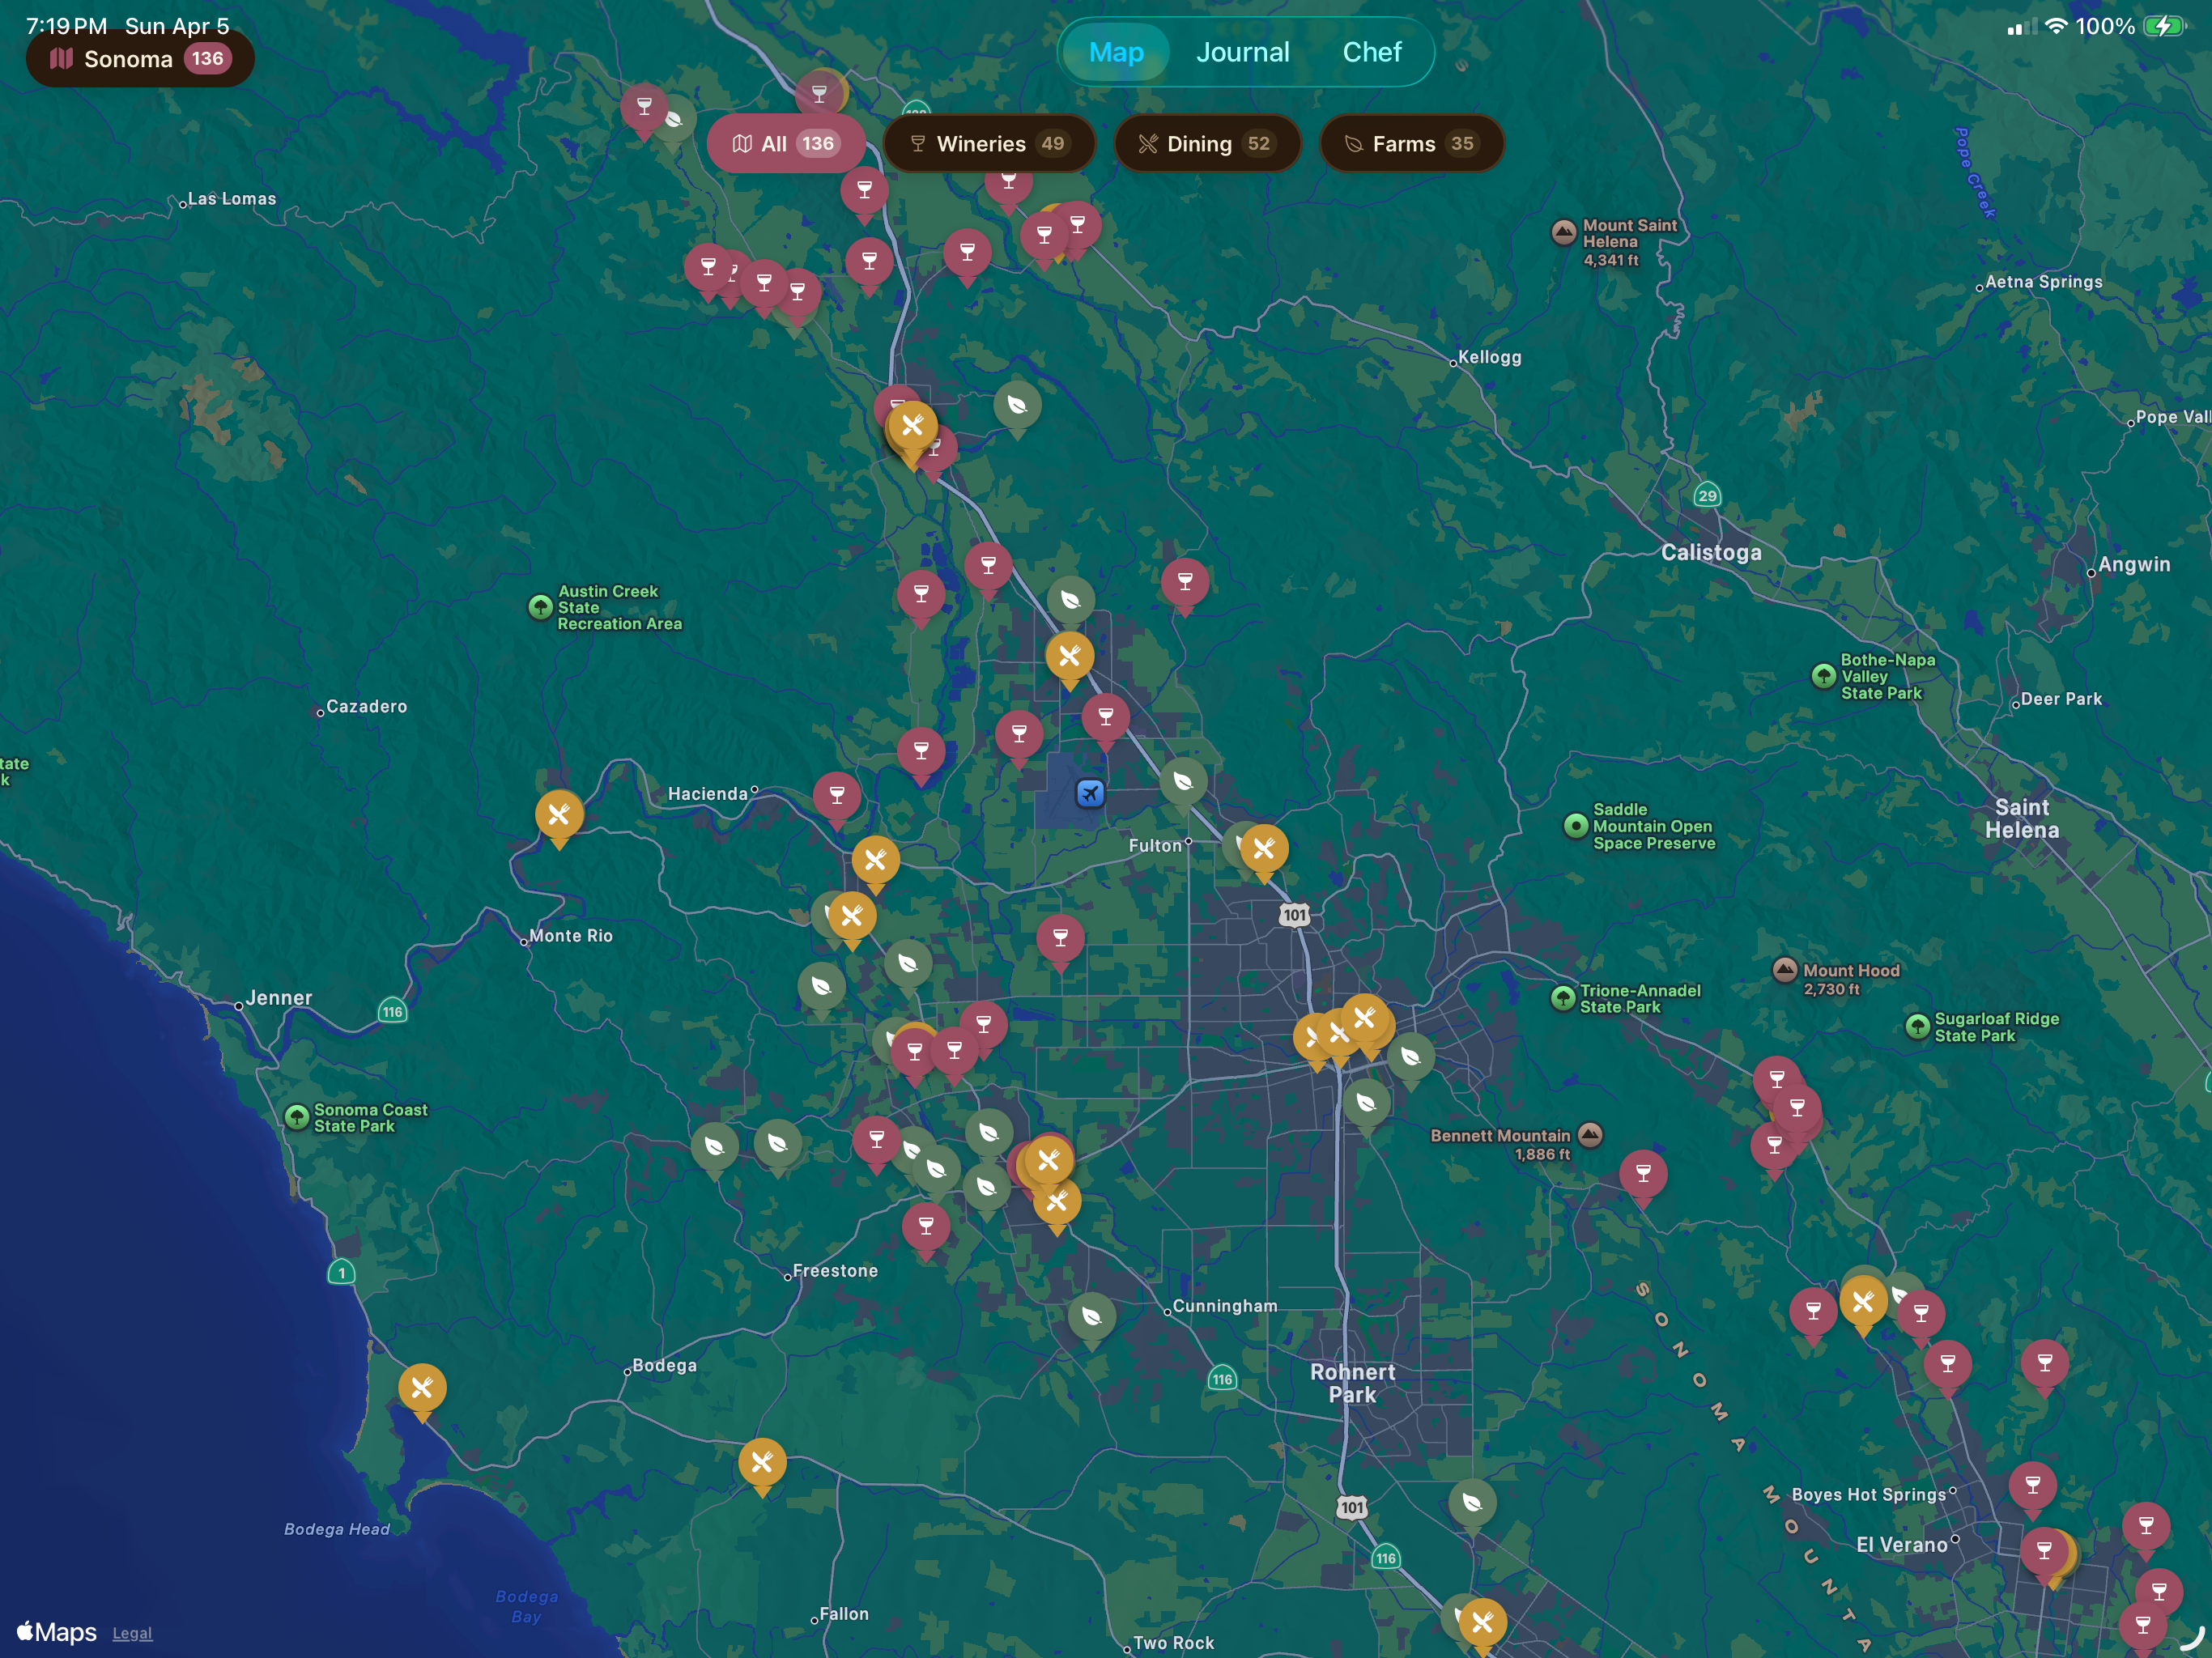Tap the Jenner town label
Screen dimensions: 2212x1658
(279, 998)
